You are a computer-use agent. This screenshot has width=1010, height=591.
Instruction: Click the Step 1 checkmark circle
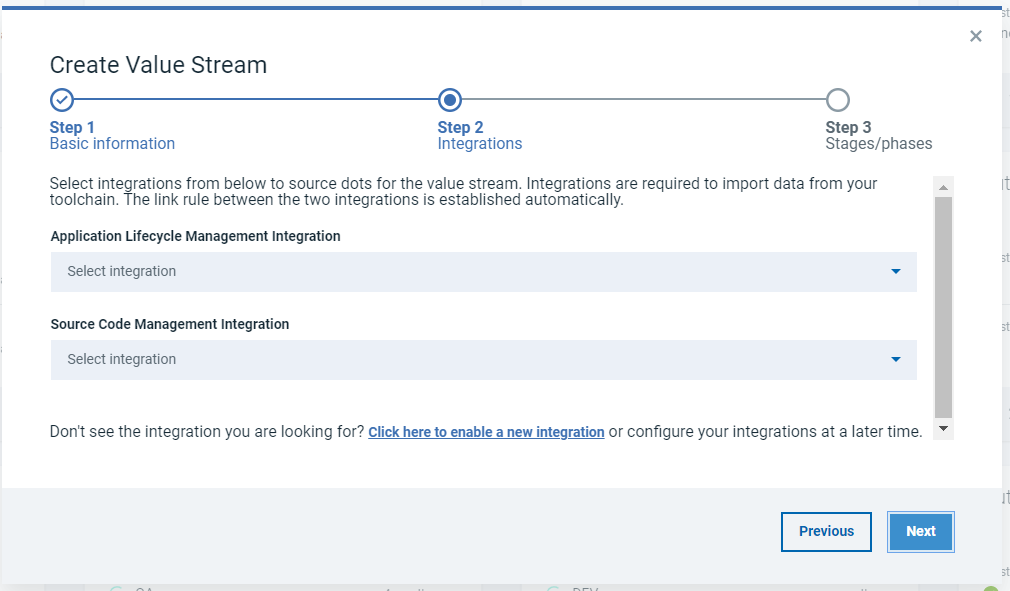62,100
